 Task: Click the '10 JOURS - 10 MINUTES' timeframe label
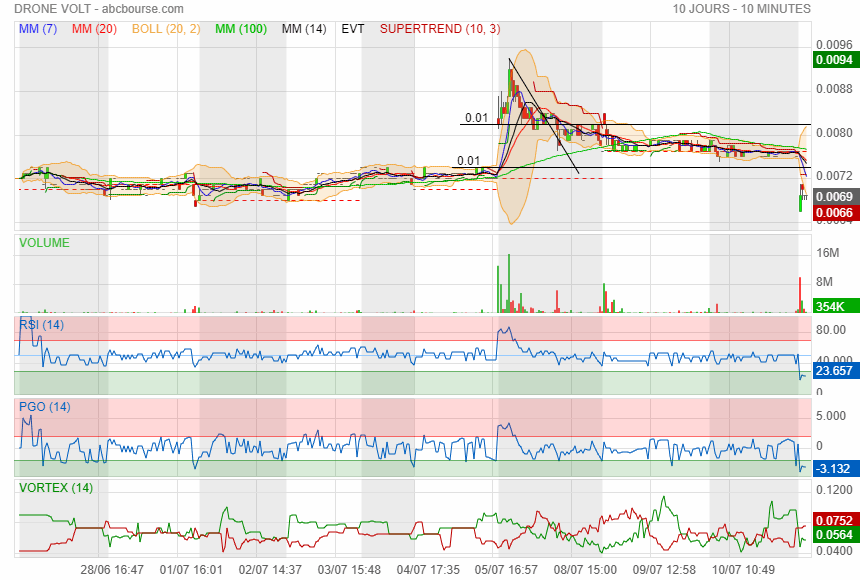coord(742,9)
